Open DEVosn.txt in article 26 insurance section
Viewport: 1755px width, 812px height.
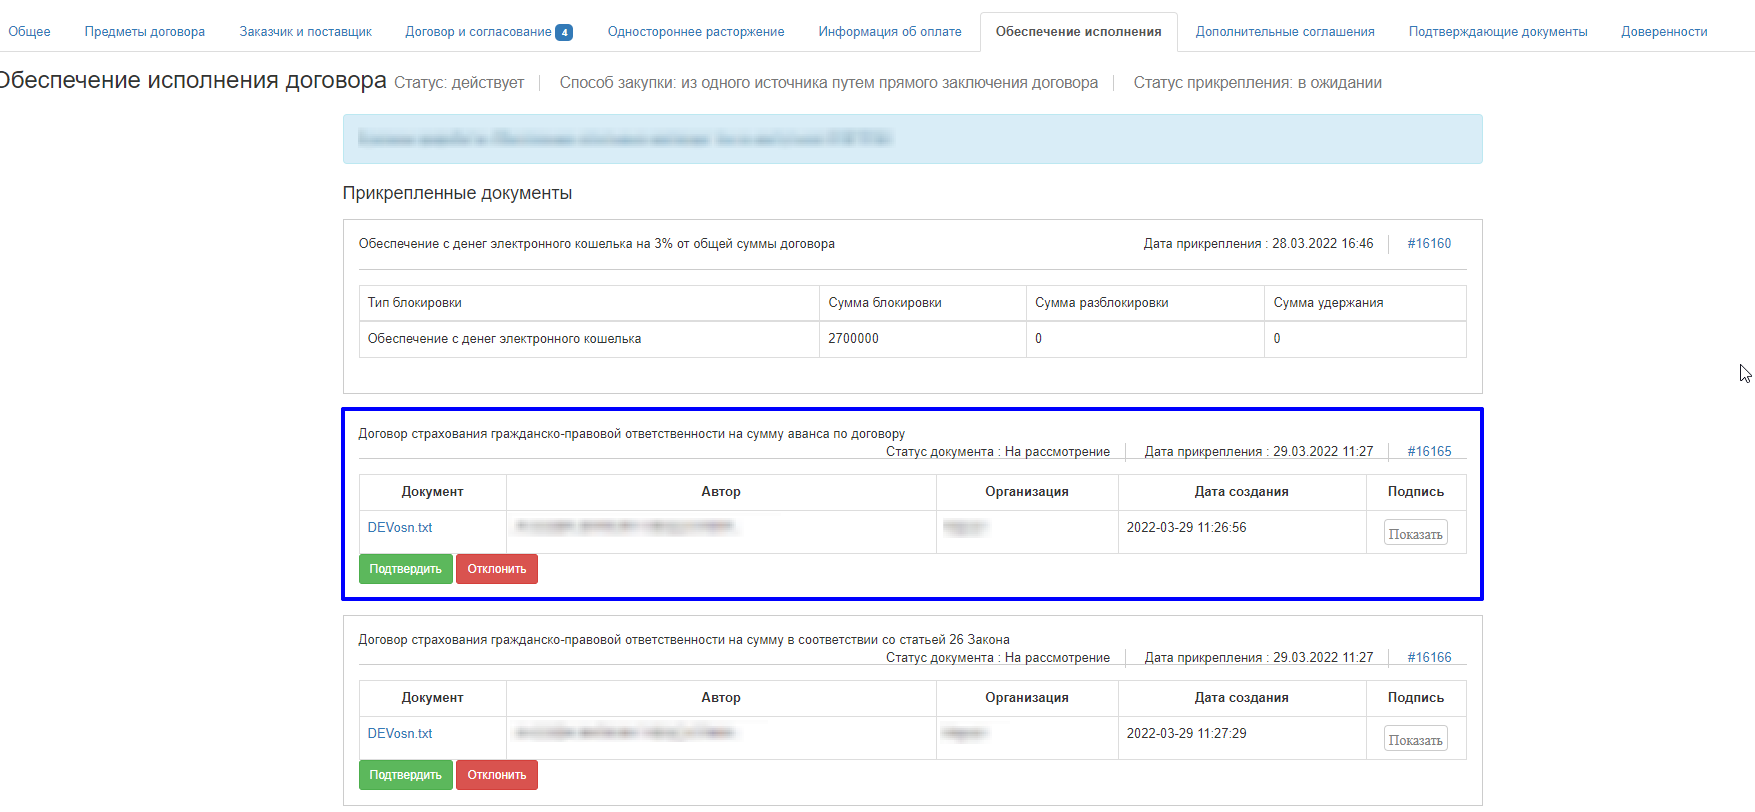(x=400, y=734)
